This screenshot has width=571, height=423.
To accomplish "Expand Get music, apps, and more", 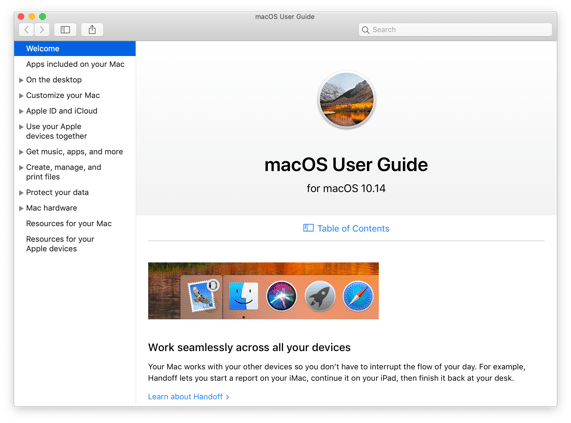I will tap(21, 152).
